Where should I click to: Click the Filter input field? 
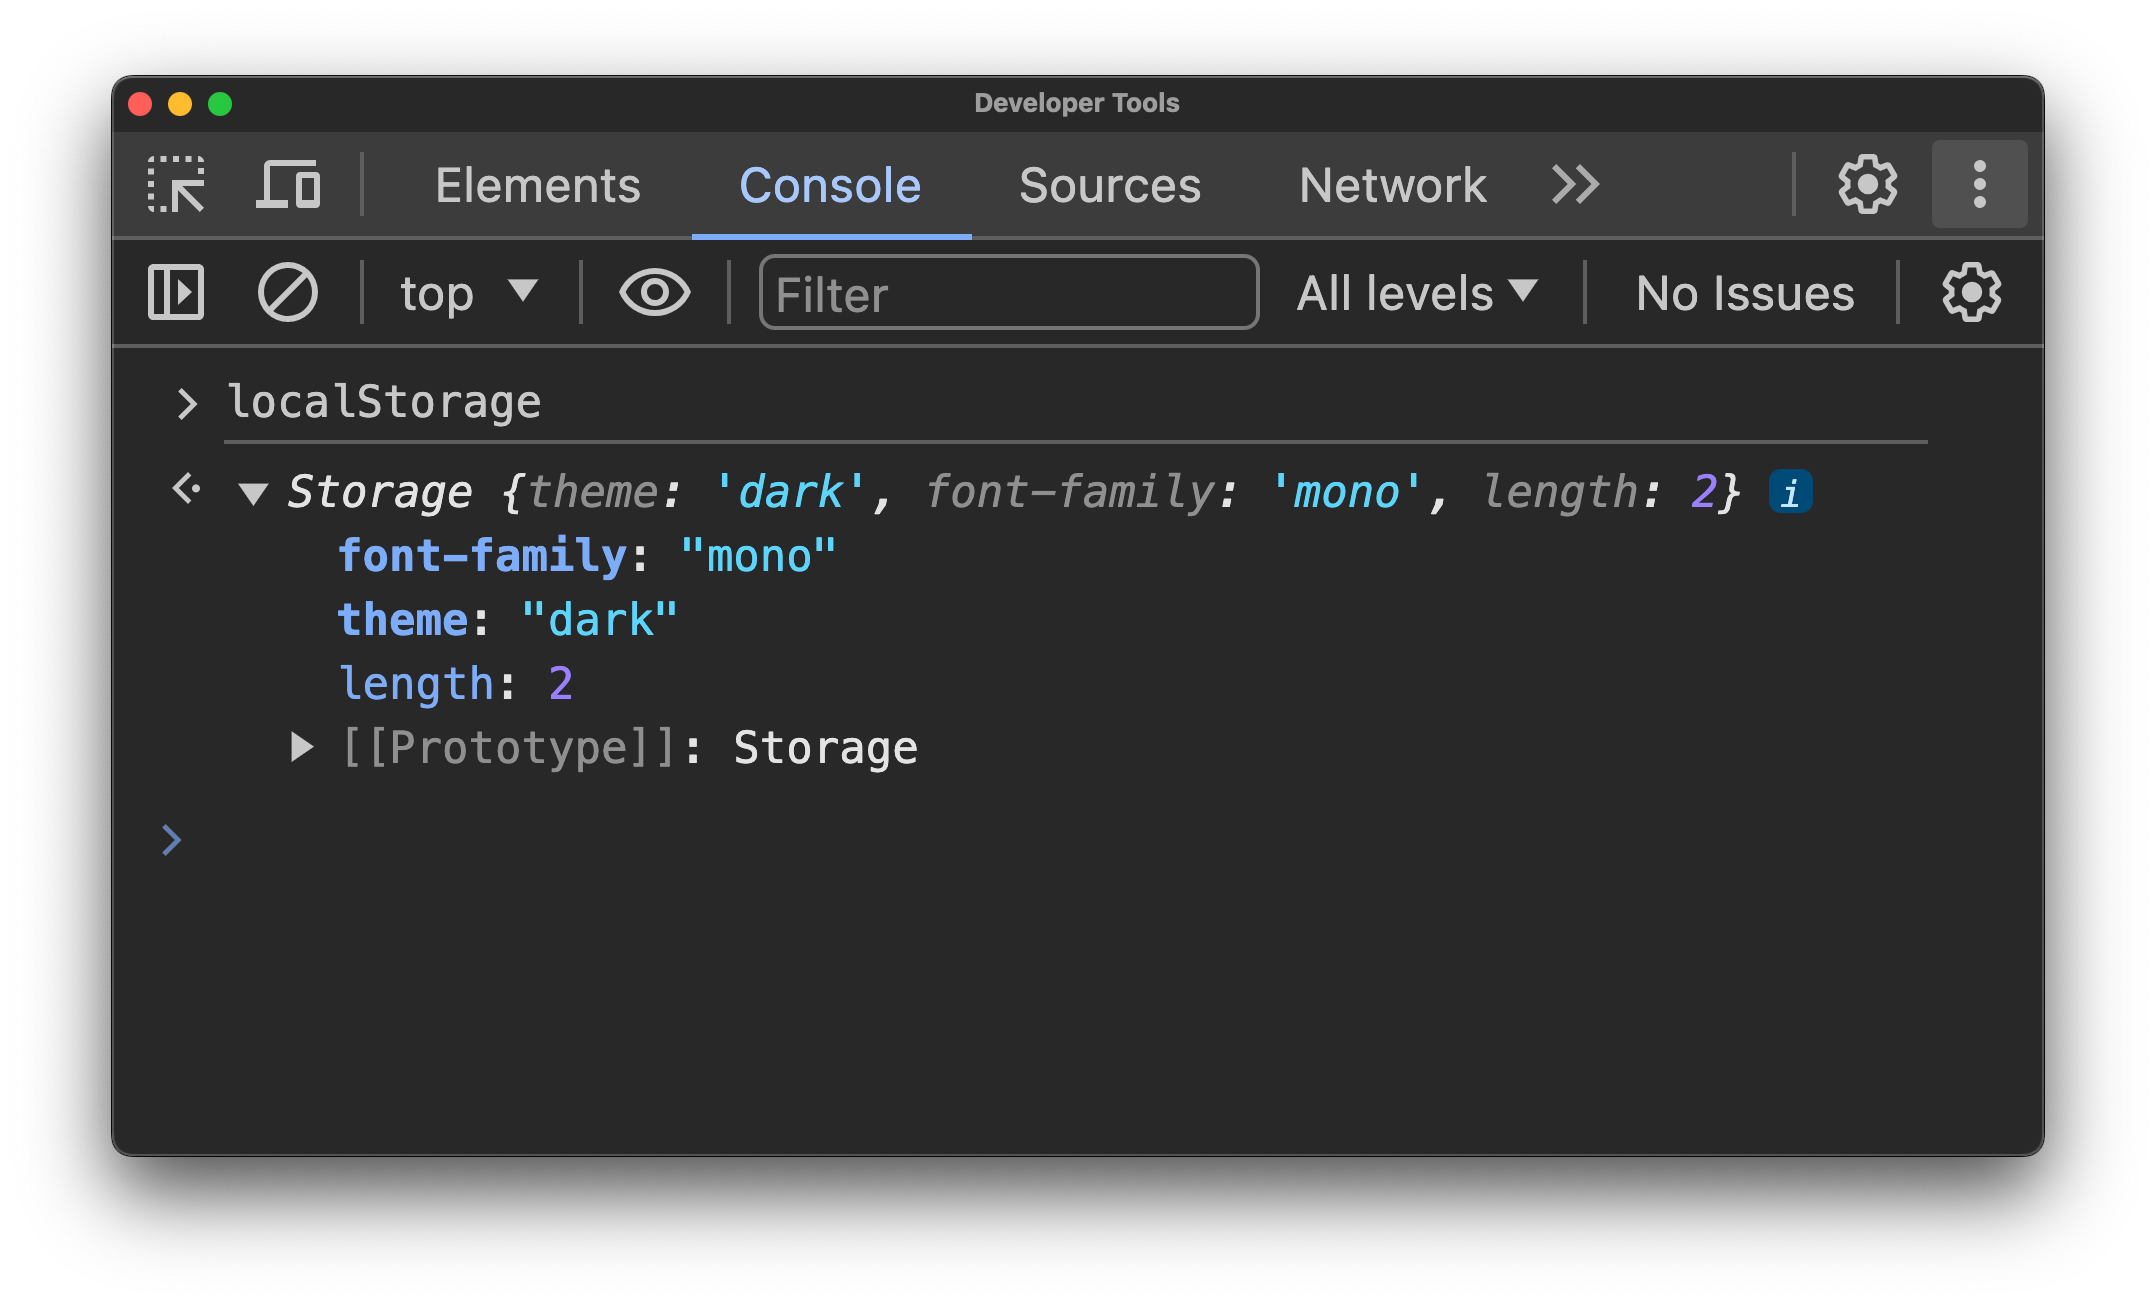click(x=1007, y=294)
